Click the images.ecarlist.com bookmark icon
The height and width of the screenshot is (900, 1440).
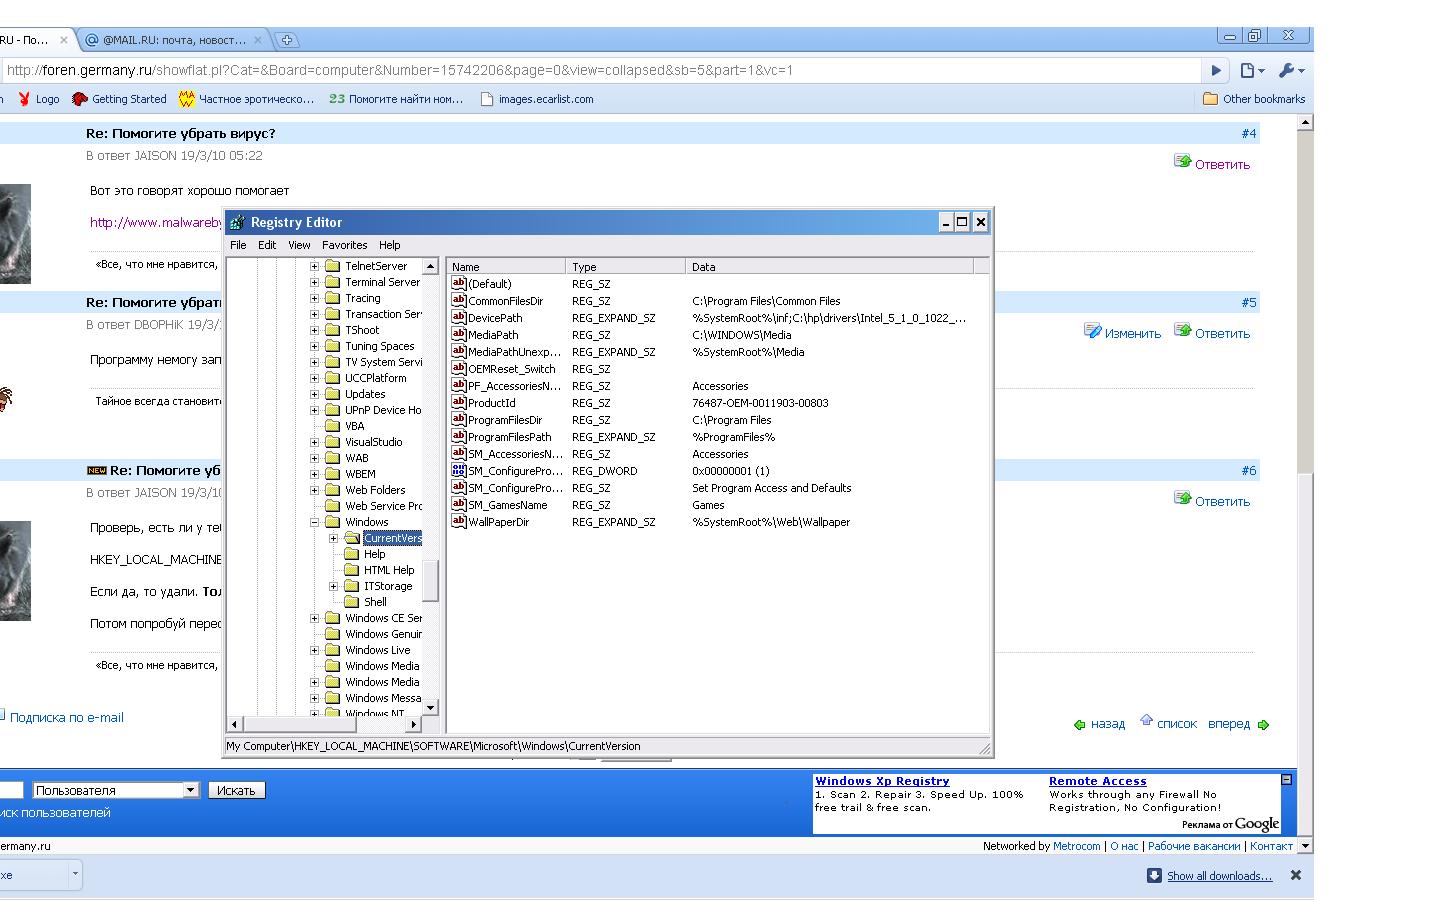487,99
